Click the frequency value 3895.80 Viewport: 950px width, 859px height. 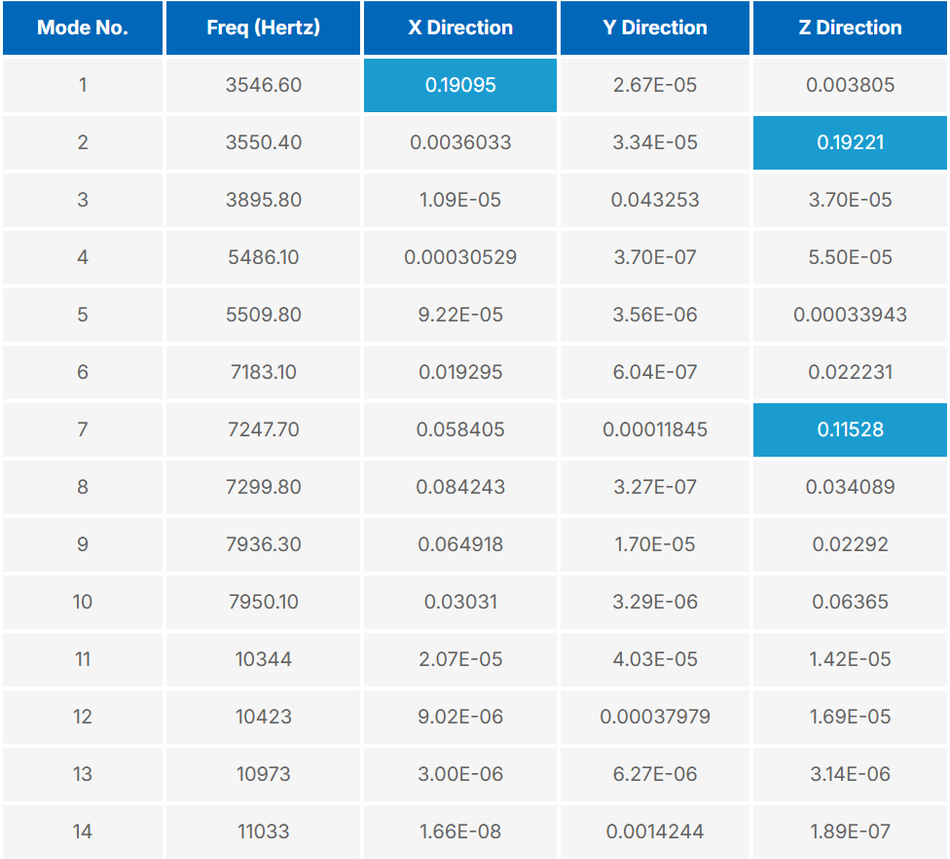coord(263,200)
